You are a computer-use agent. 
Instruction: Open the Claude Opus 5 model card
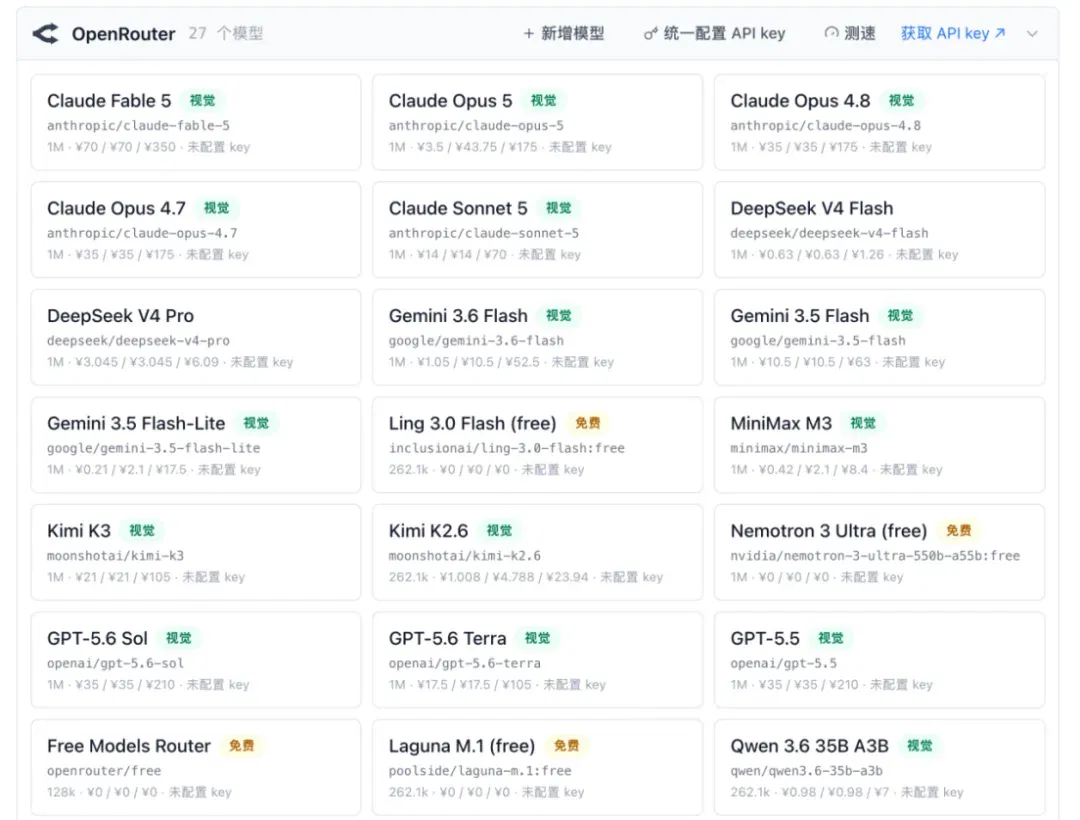coord(537,122)
